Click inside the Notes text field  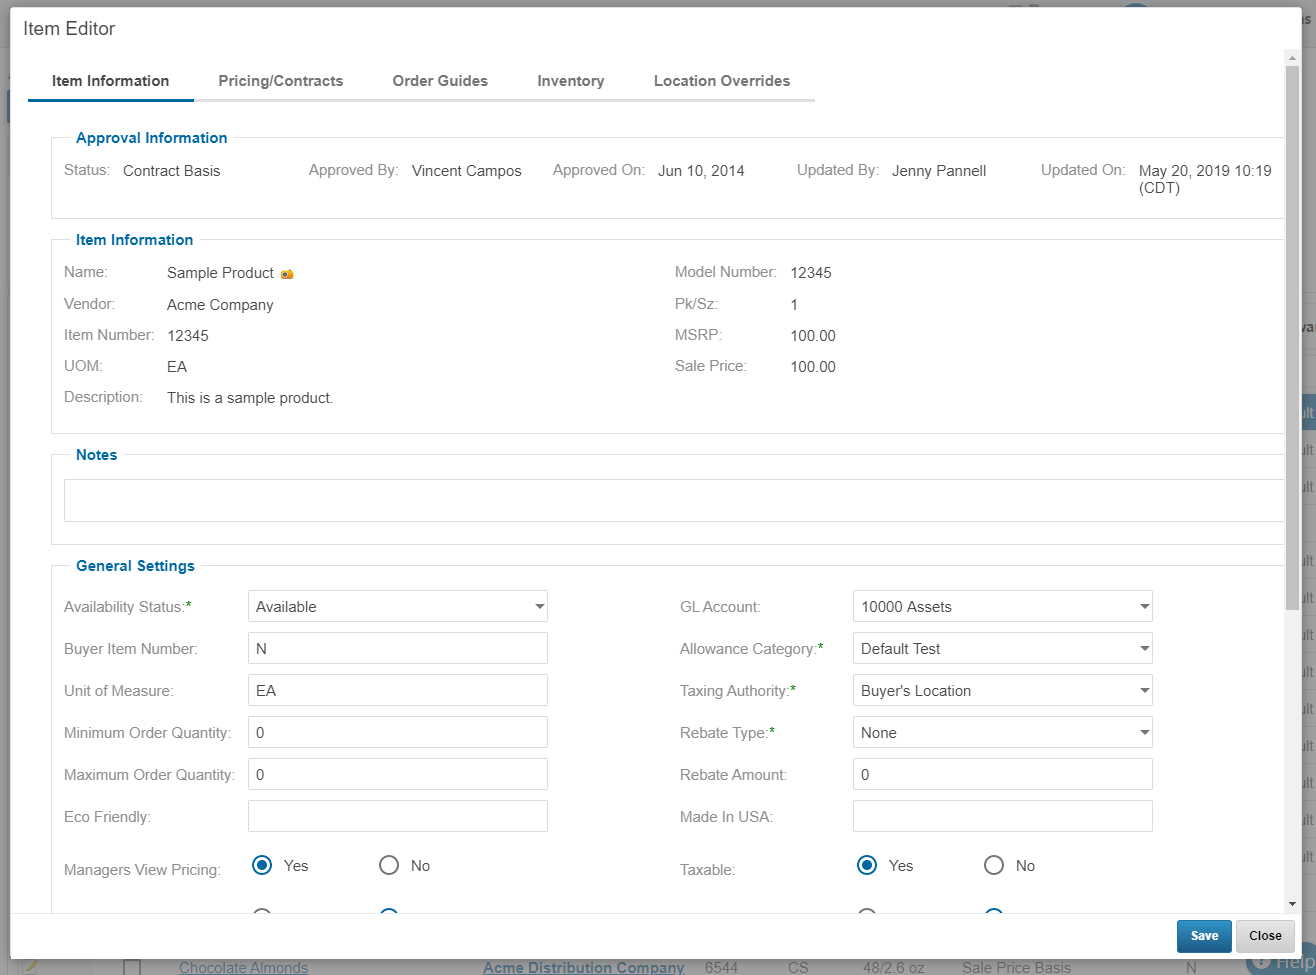pyautogui.click(x=672, y=500)
